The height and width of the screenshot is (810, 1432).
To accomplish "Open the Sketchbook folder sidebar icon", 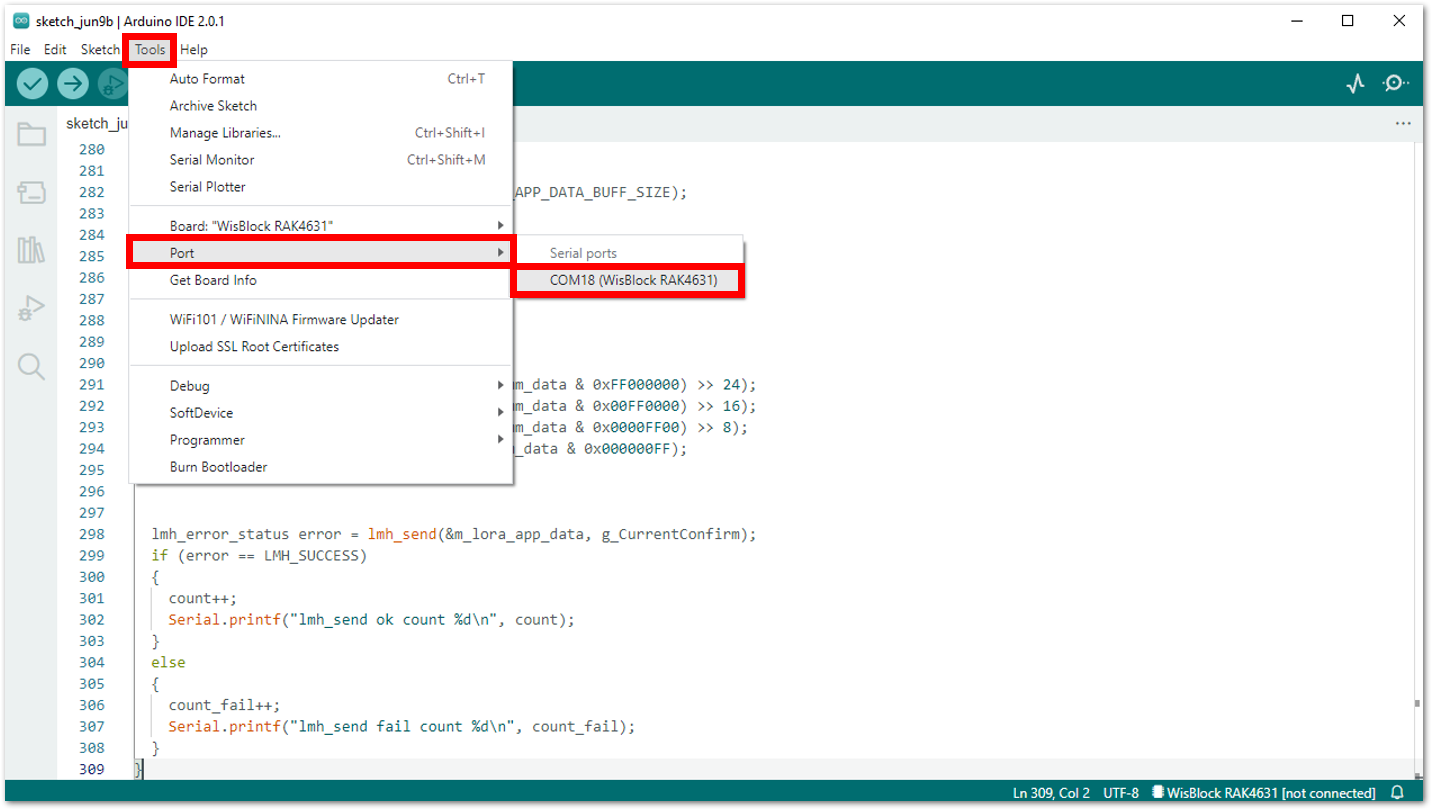I will tap(32, 134).
